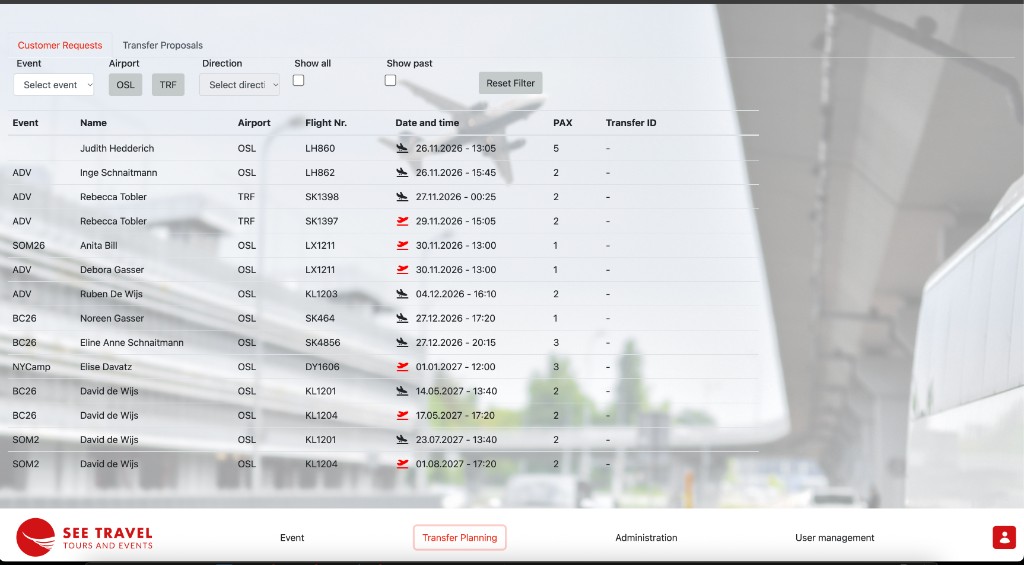This screenshot has width=1024, height=565.
Task: Click flight number KL1203
Action: tap(321, 294)
